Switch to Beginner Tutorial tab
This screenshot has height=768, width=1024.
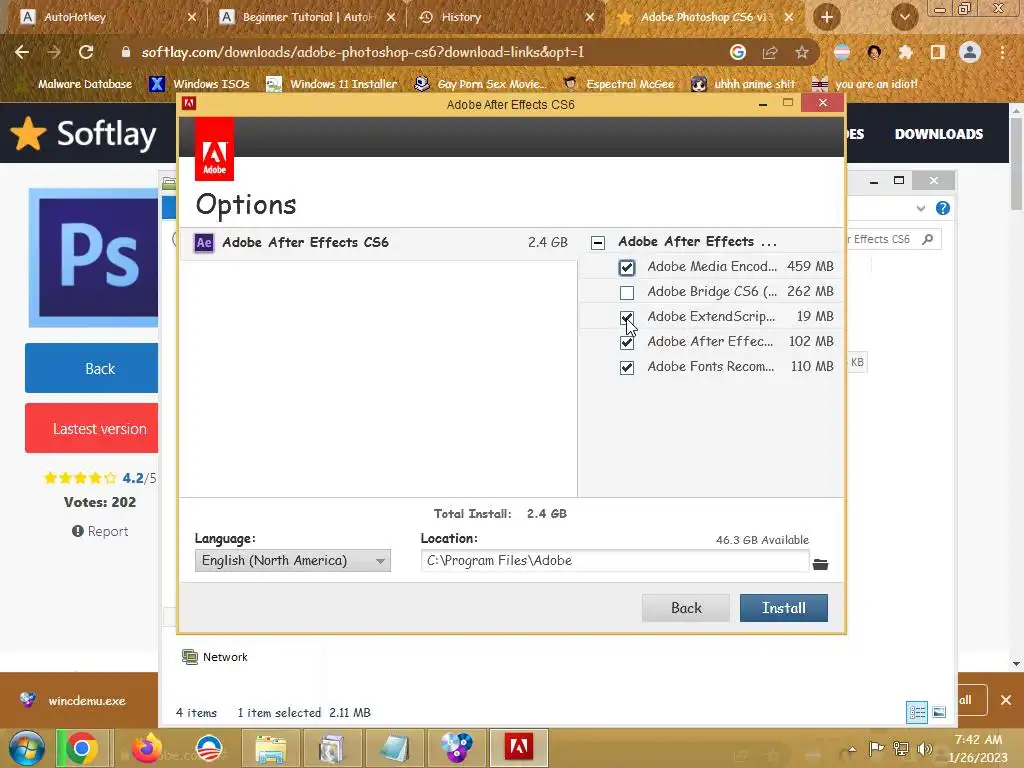click(x=307, y=17)
